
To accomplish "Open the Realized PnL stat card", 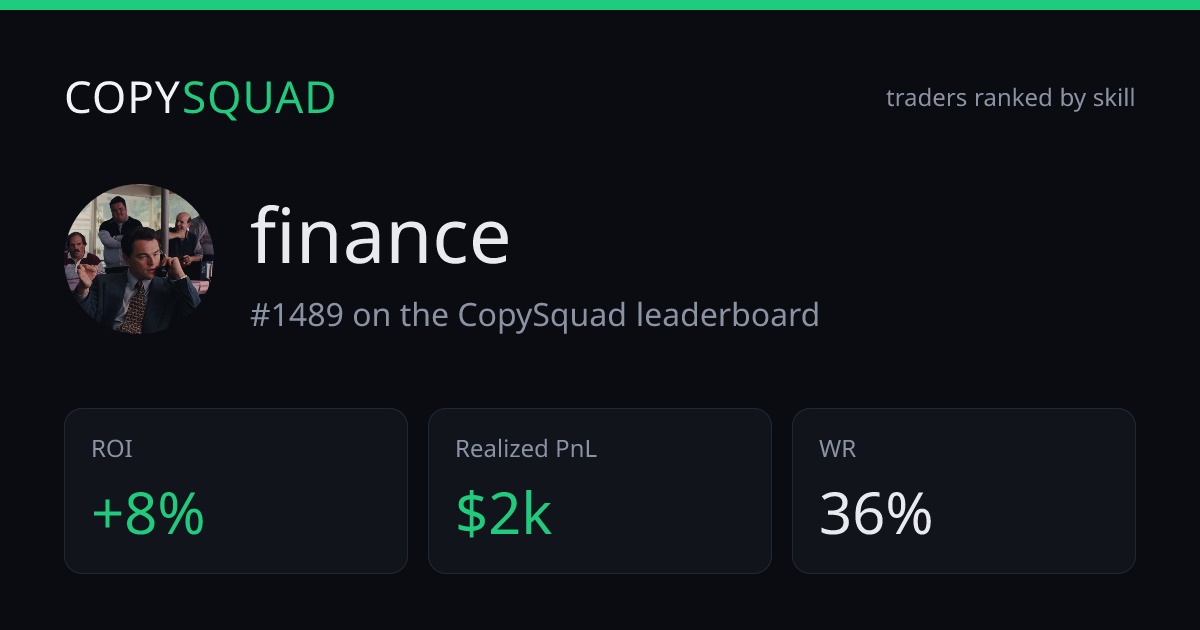I will (600, 491).
